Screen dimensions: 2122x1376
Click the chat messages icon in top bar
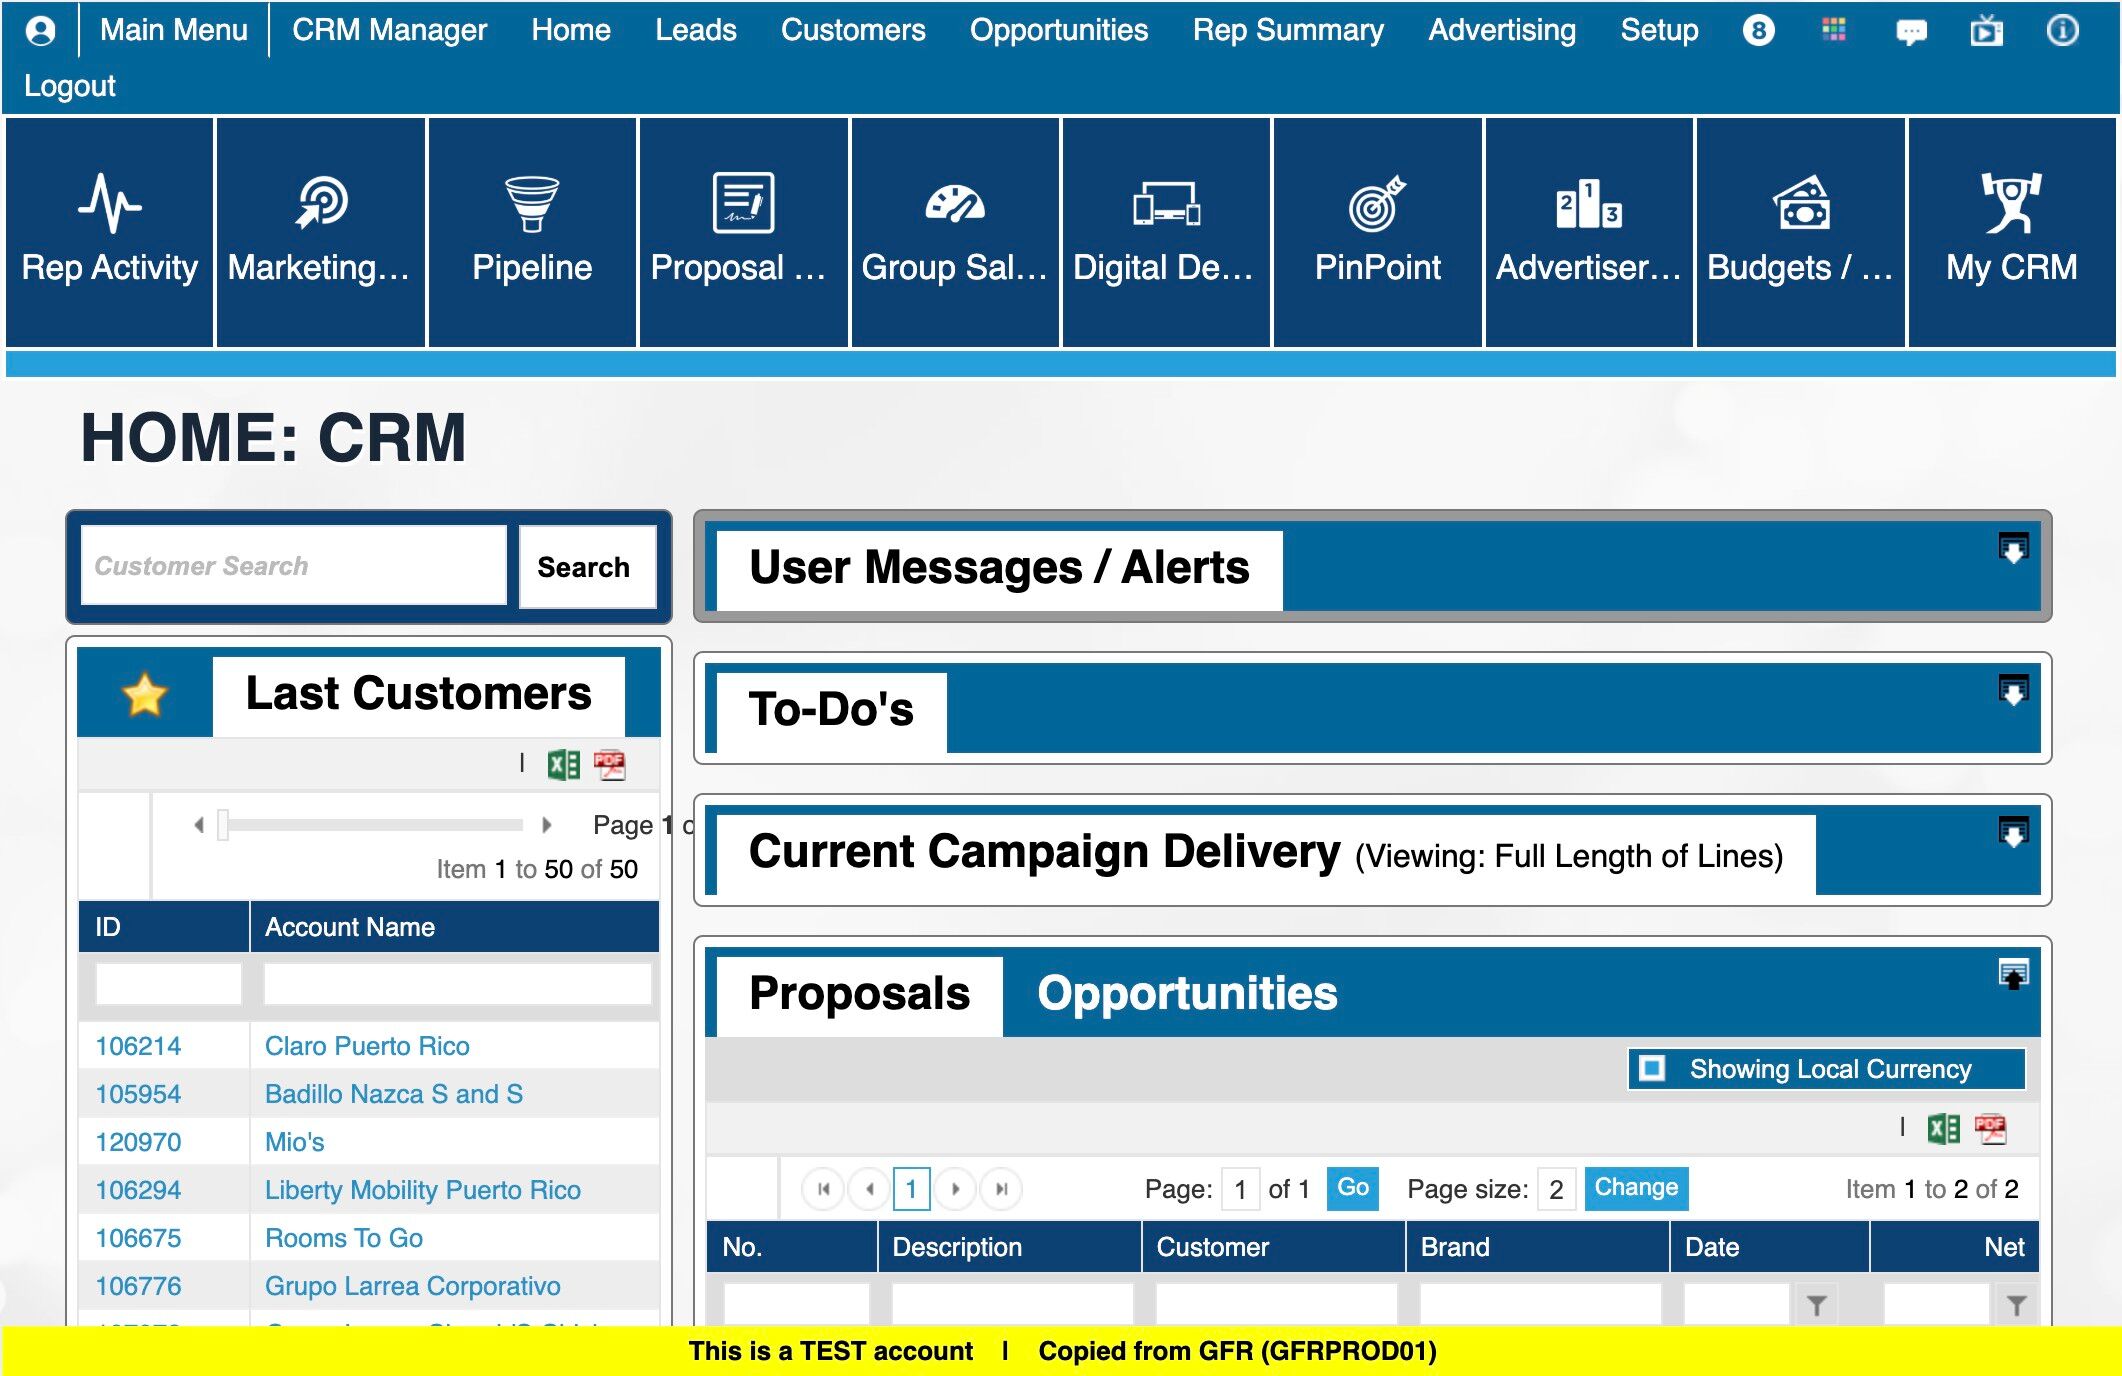[1911, 31]
